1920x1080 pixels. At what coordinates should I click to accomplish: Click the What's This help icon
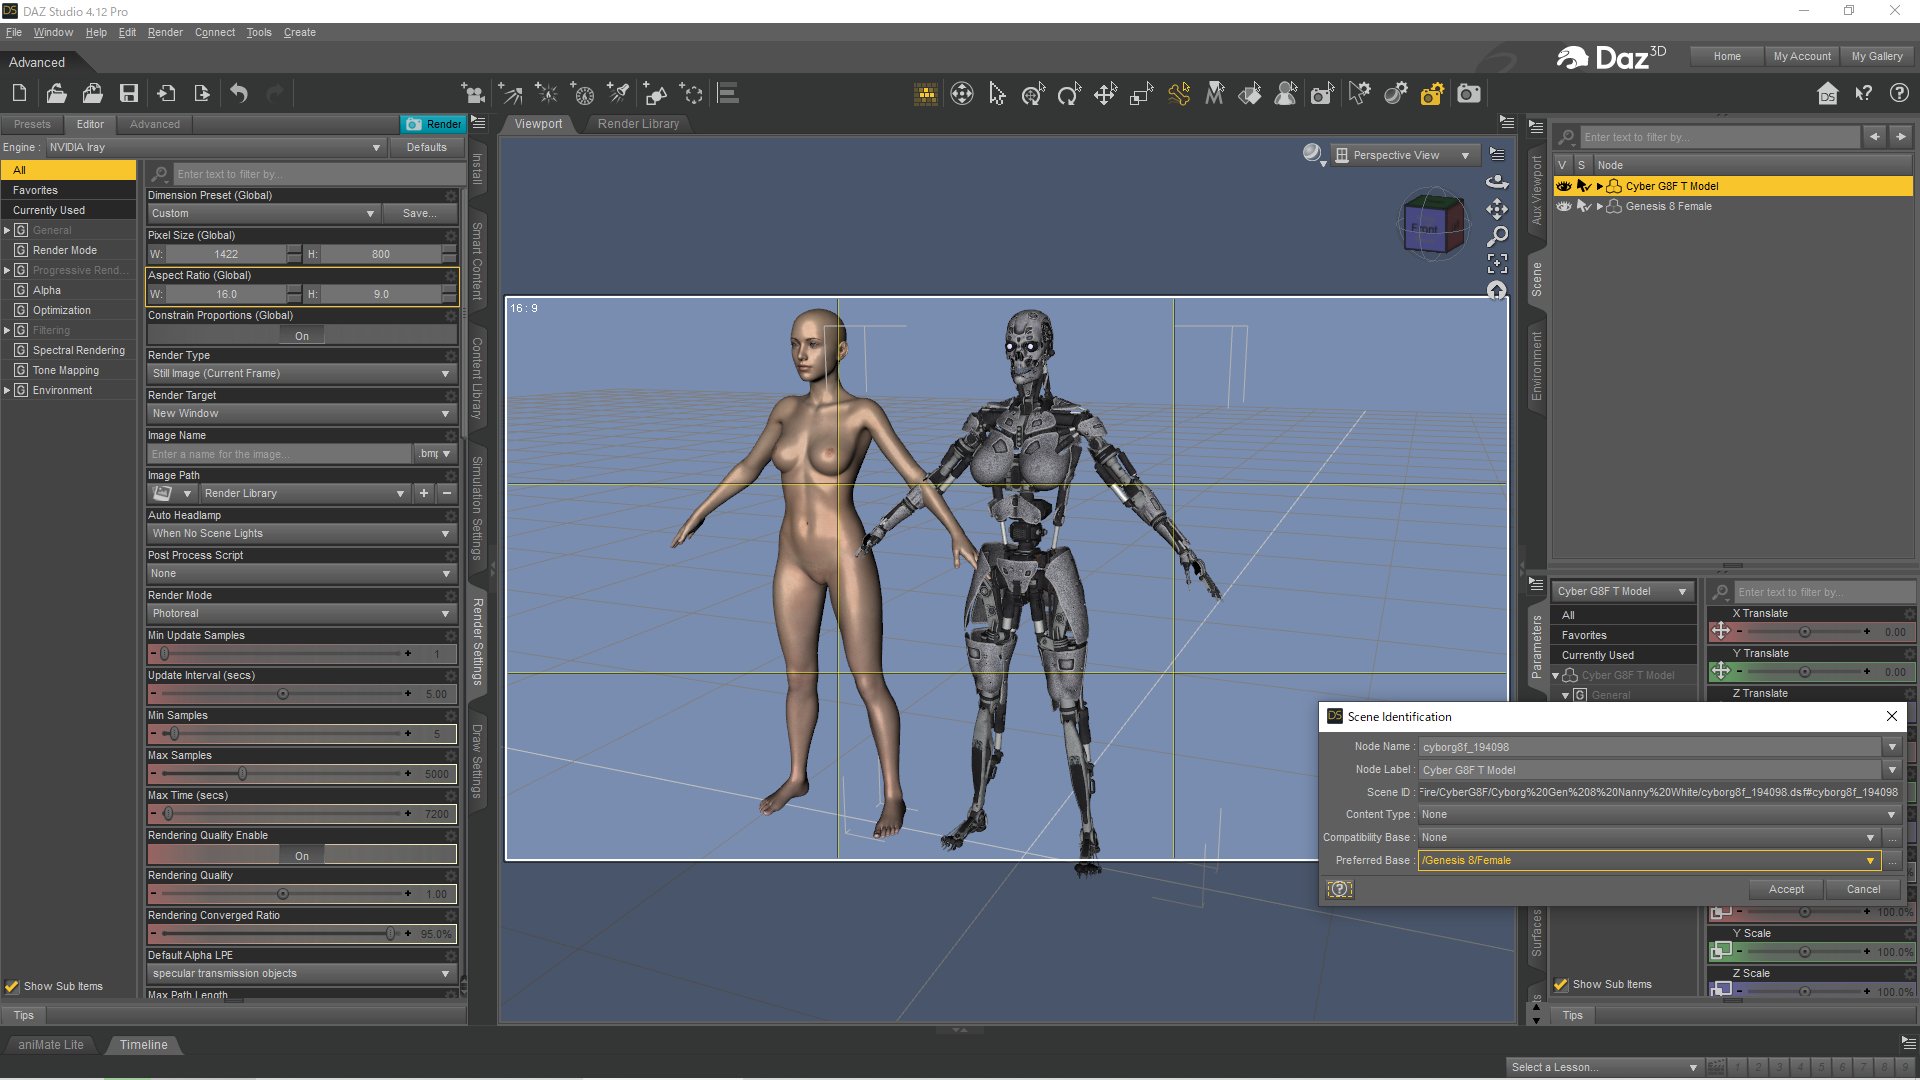point(1864,94)
